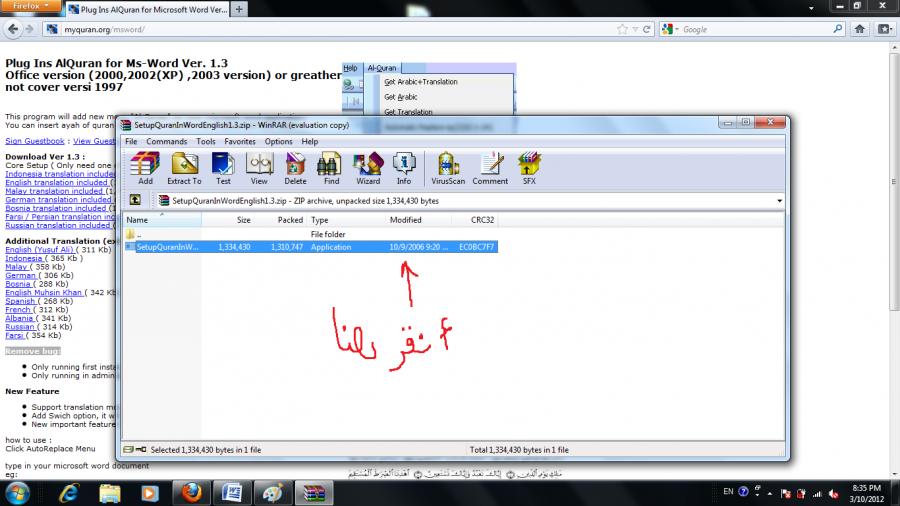This screenshot has height=506, width=900.
Task: Launch the Wizard tool
Action: click(x=368, y=167)
